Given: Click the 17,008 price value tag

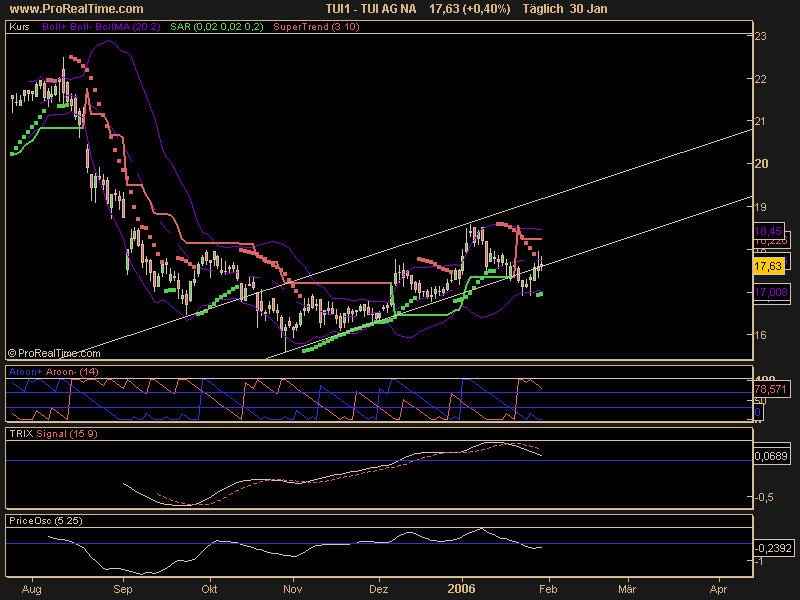Looking at the screenshot, I should coord(770,291).
